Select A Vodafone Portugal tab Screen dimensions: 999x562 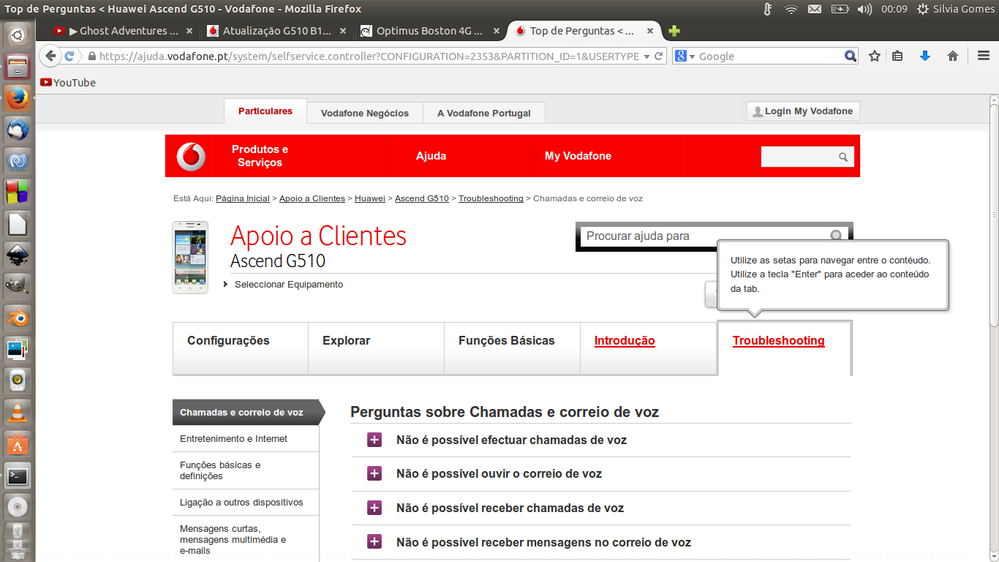(484, 113)
